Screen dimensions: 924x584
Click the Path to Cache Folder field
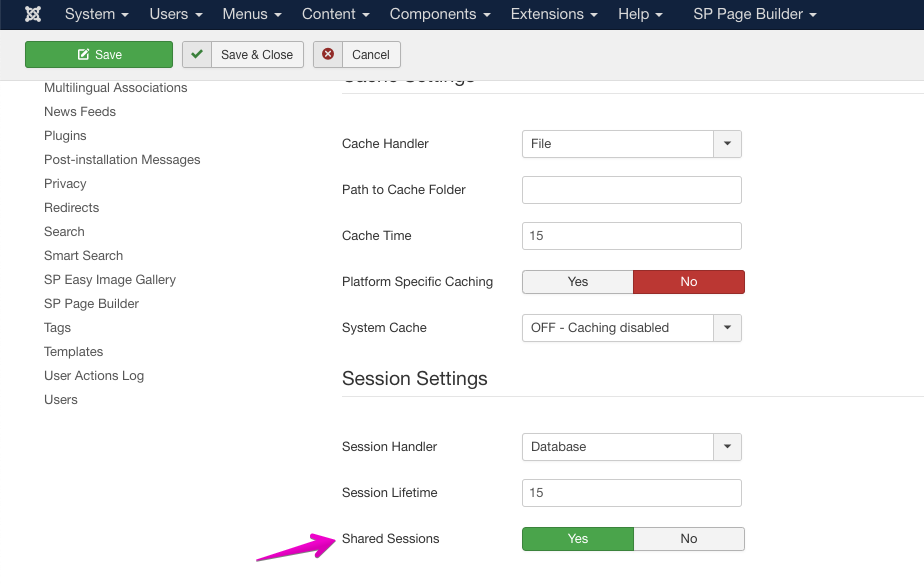coord(631,190)
